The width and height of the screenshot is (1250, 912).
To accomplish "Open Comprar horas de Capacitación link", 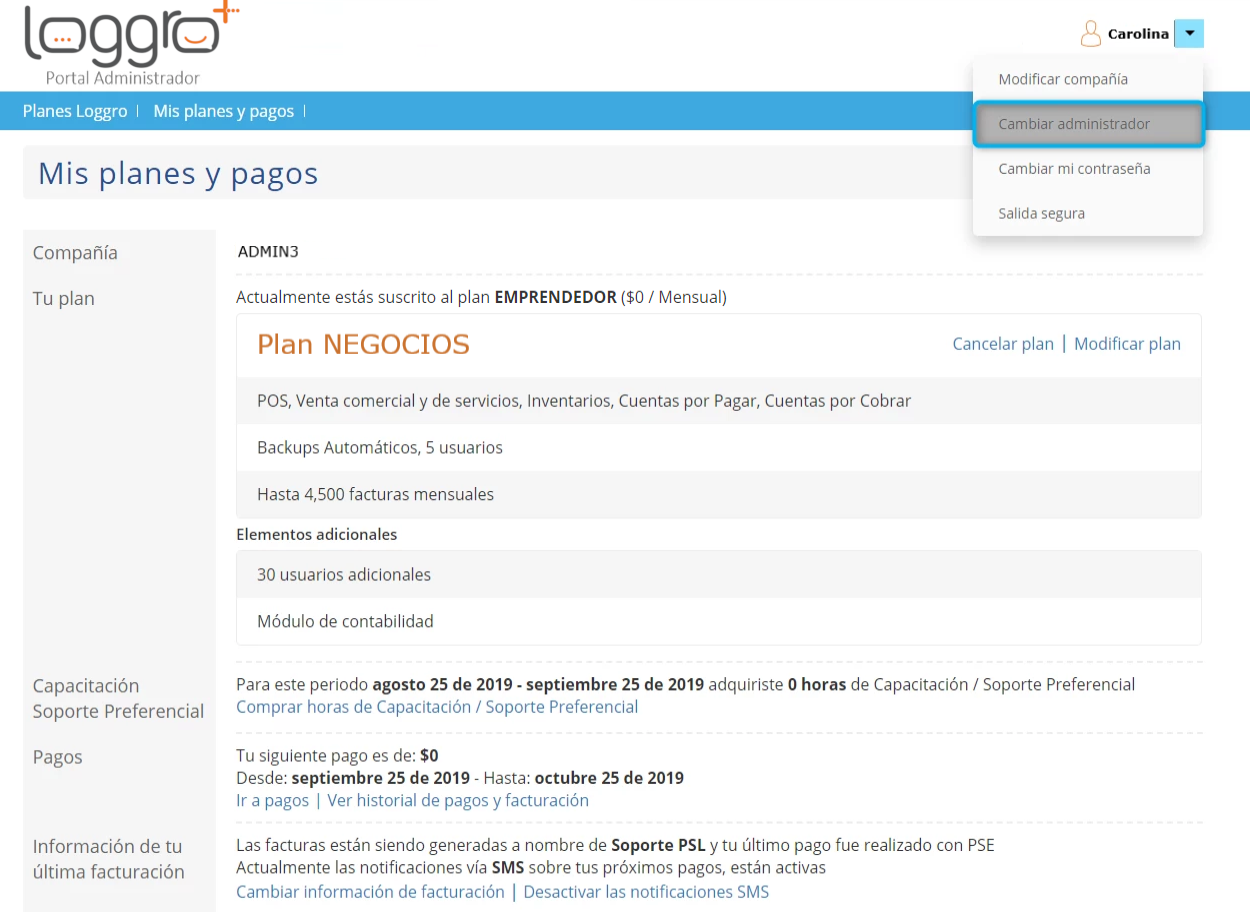I will pyautogui.click(x=436, y=707).
